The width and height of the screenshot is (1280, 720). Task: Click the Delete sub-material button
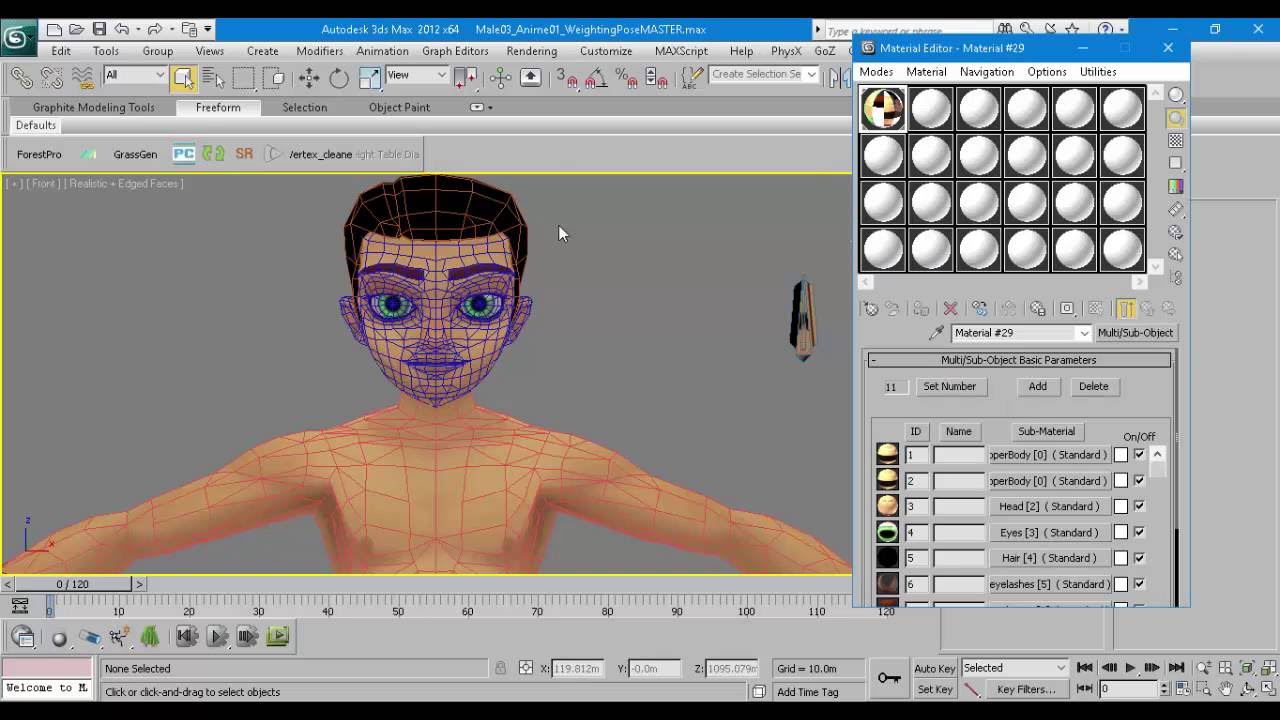[1093, 386]
